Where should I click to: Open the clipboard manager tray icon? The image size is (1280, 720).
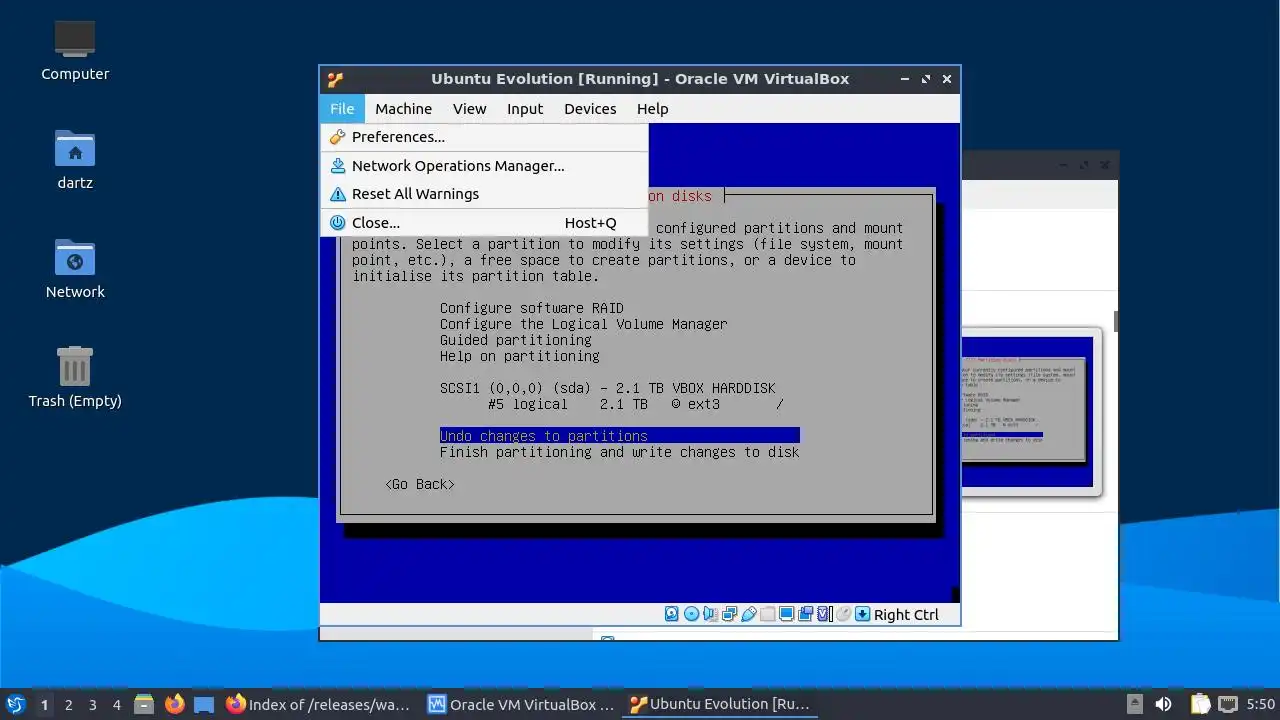click(1200, 704)
